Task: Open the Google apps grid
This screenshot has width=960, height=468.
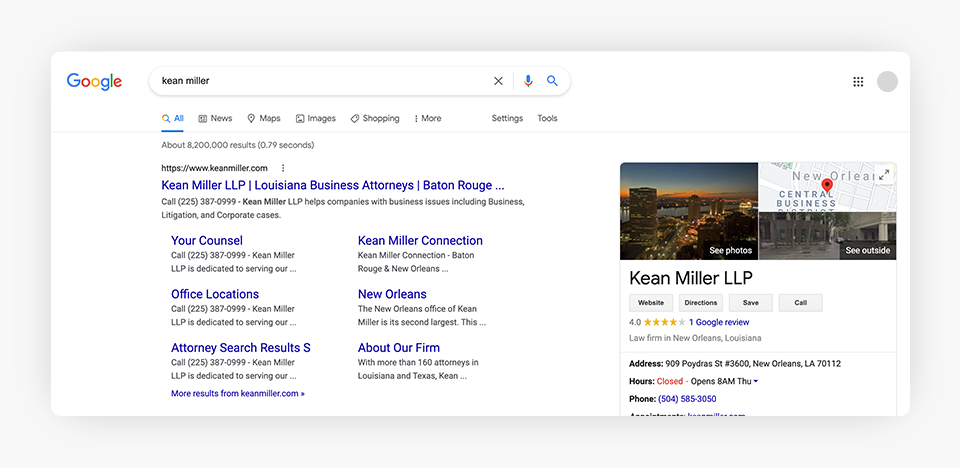Action: pos(858,82)
